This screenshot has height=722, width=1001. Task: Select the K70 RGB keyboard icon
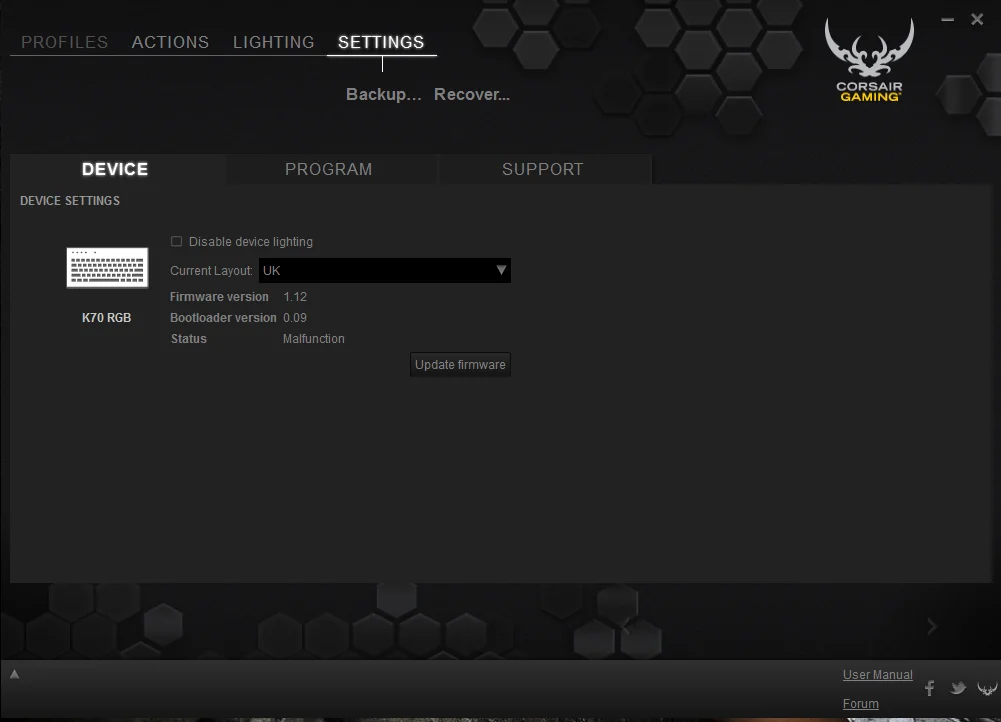(x=107, y=267)
